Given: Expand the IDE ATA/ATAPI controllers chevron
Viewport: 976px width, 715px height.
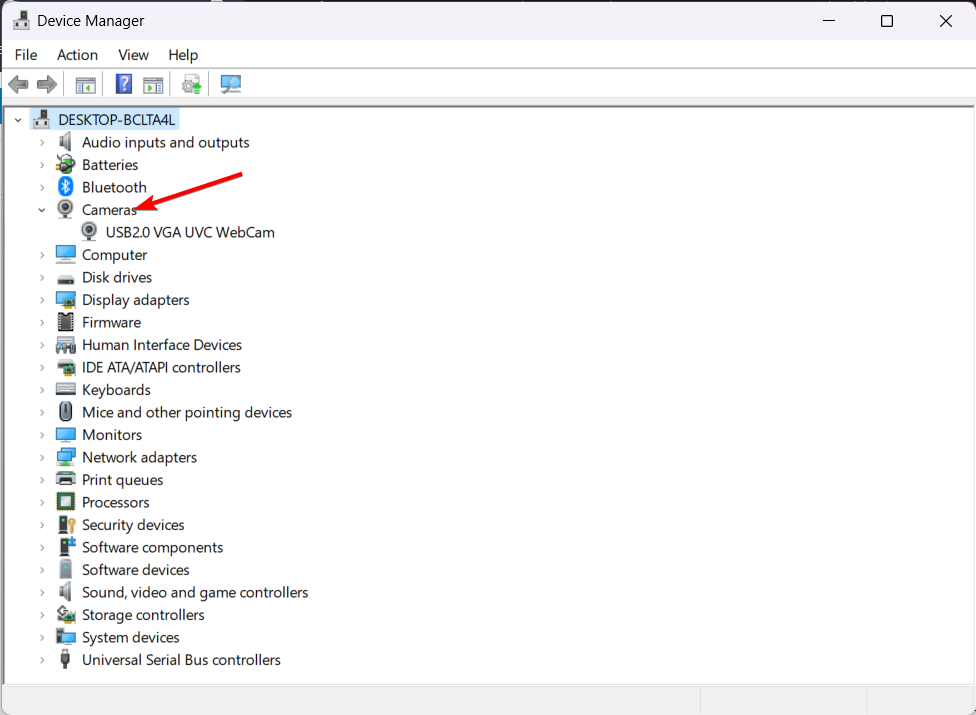Looking at the screenshot, I should 42,368.
